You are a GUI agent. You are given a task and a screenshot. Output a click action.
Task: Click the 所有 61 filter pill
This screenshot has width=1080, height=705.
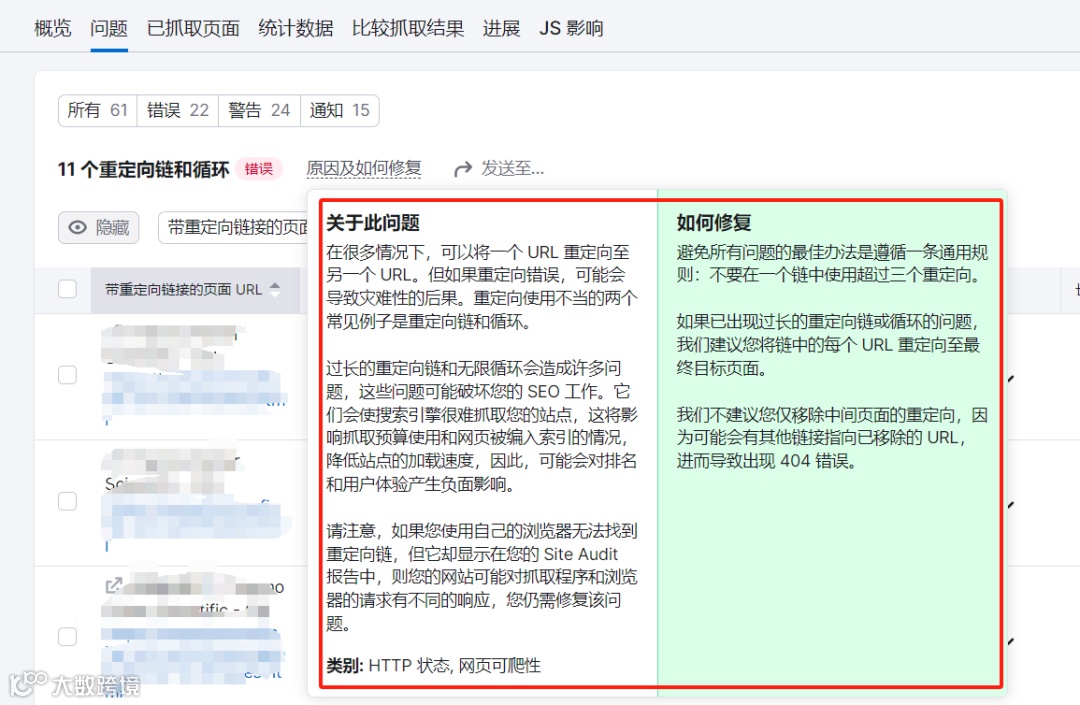(x=96, y=110)
